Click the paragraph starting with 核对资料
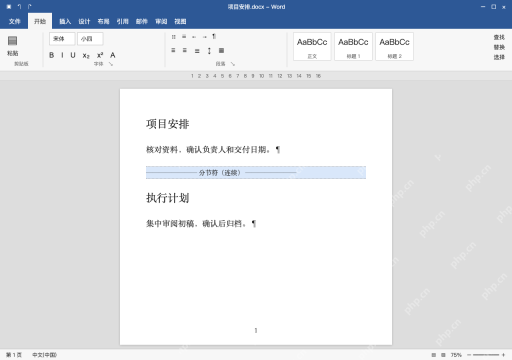Viewport: 512px width, 360px height. coord(213,150)
